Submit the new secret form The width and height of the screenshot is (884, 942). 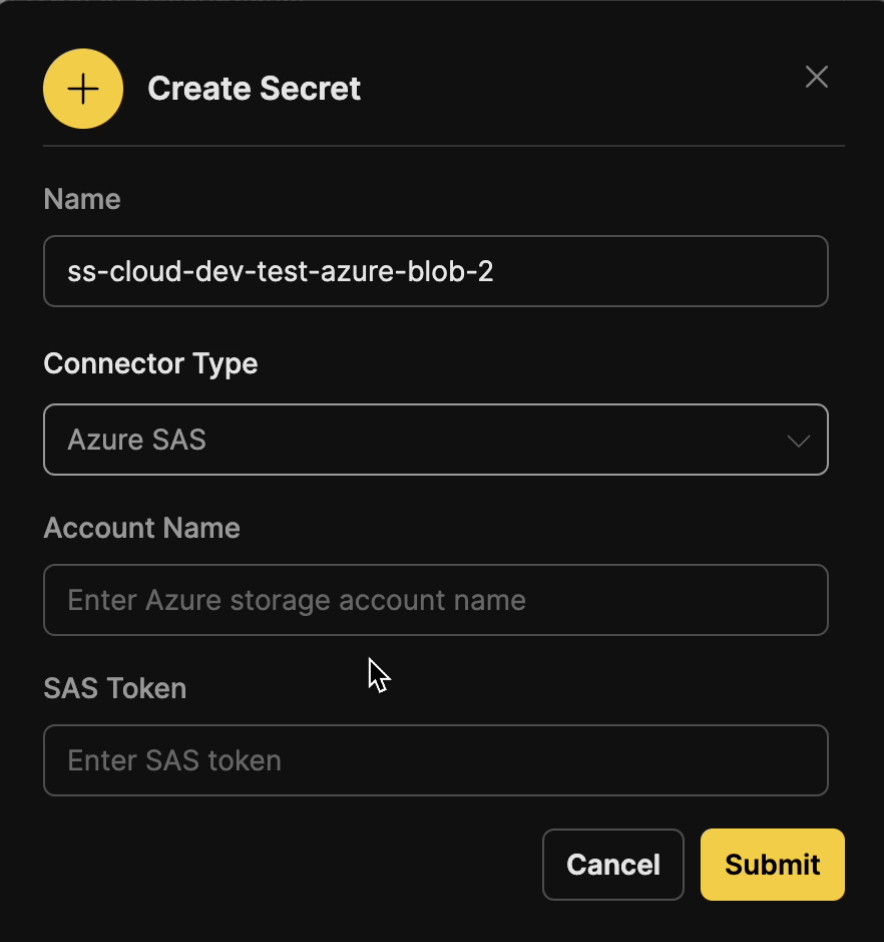click(772, 864)
